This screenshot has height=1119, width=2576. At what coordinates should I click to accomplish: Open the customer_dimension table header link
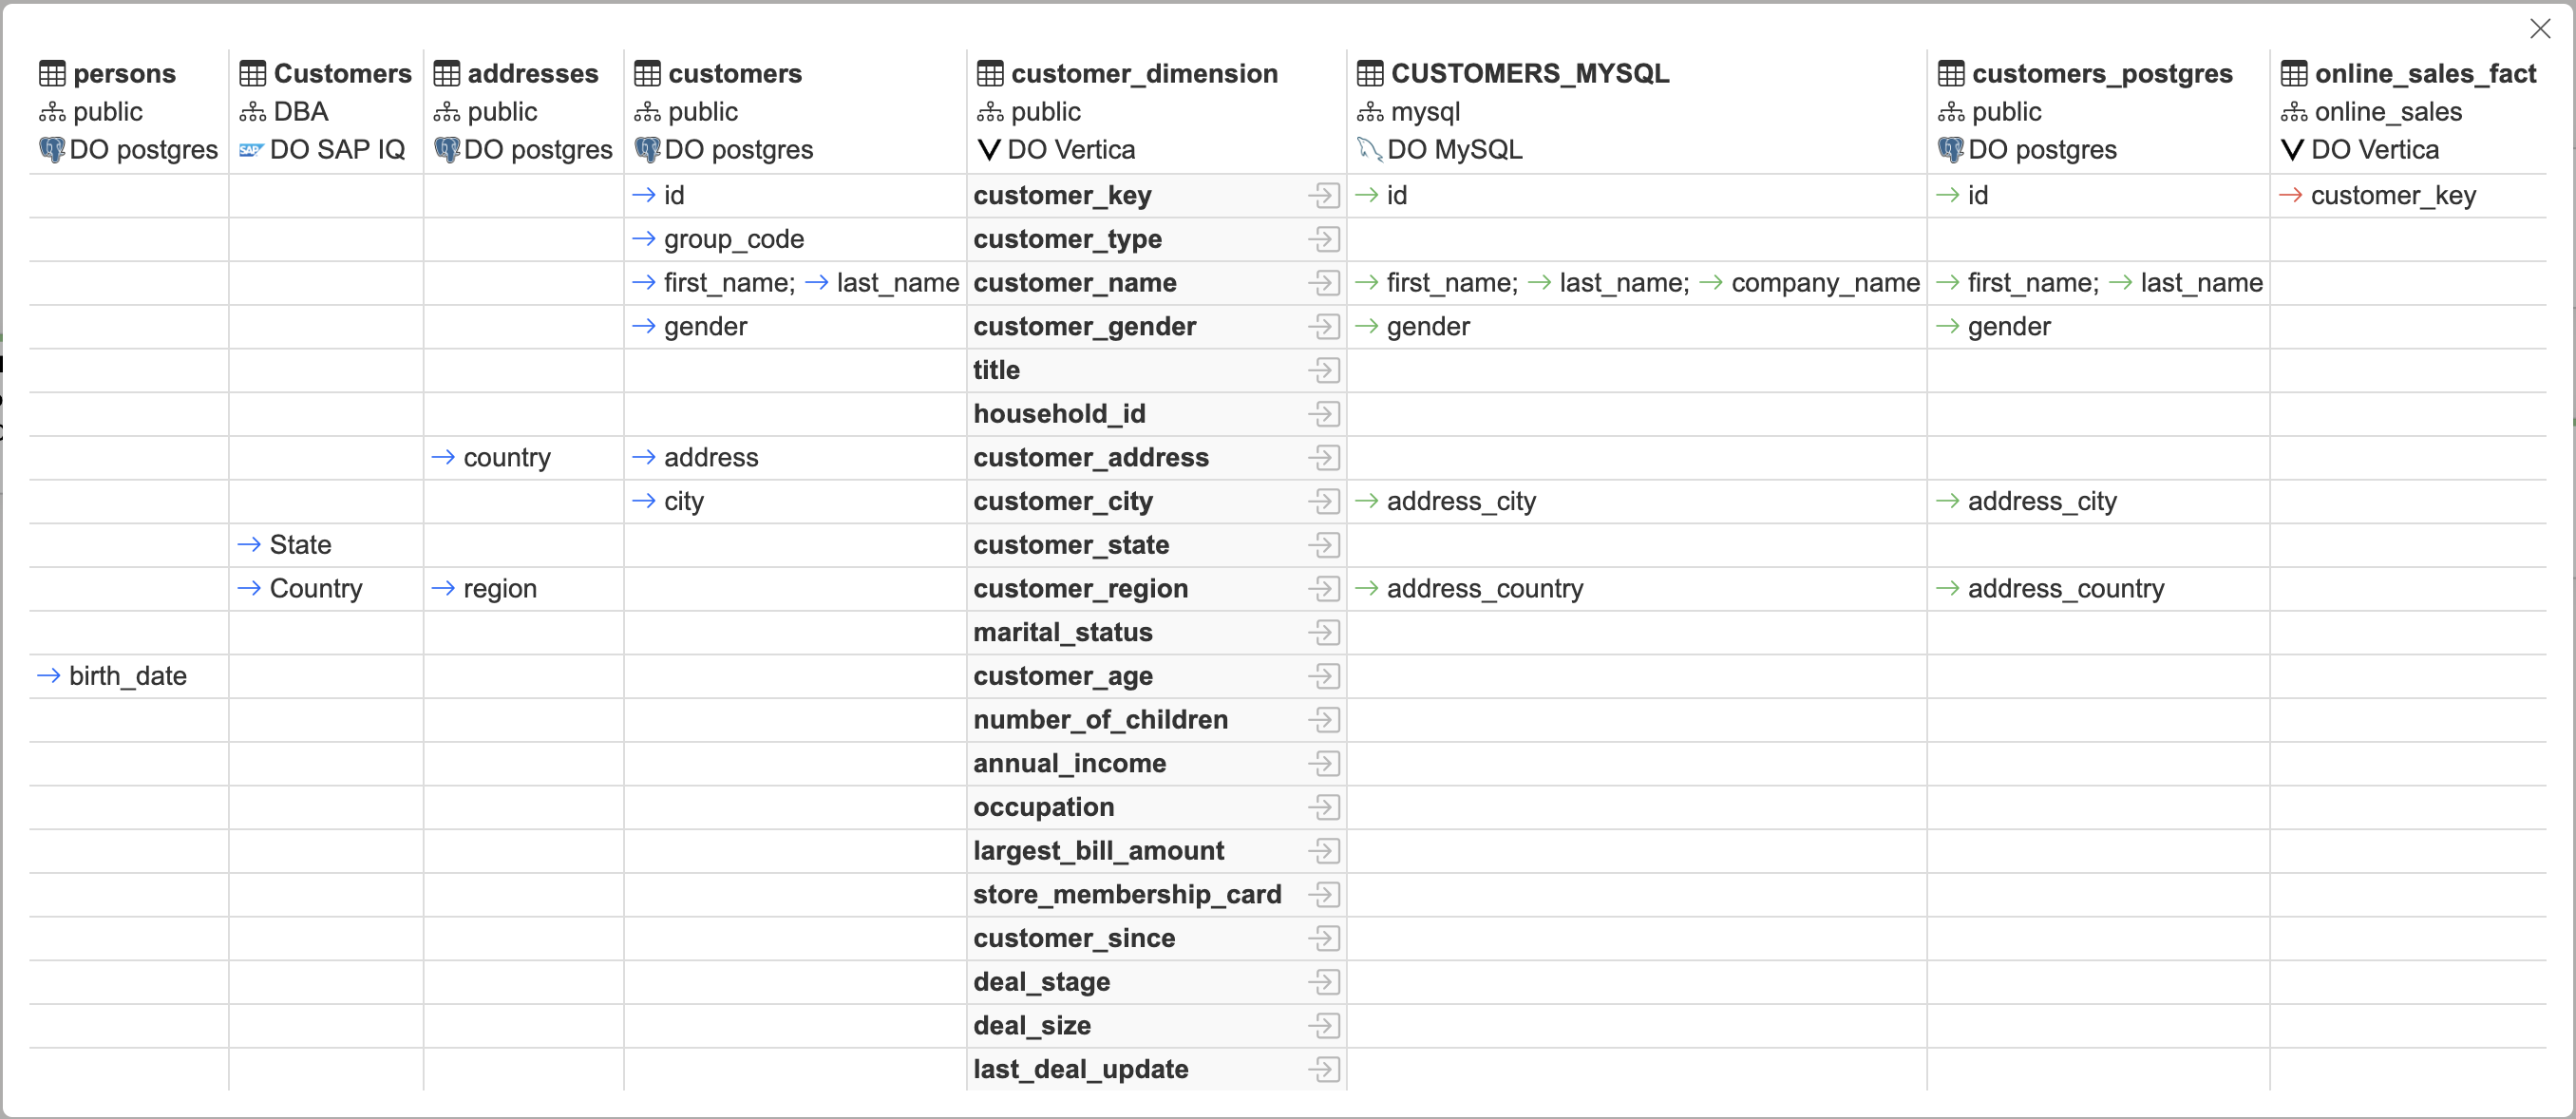coord(1143,74)
